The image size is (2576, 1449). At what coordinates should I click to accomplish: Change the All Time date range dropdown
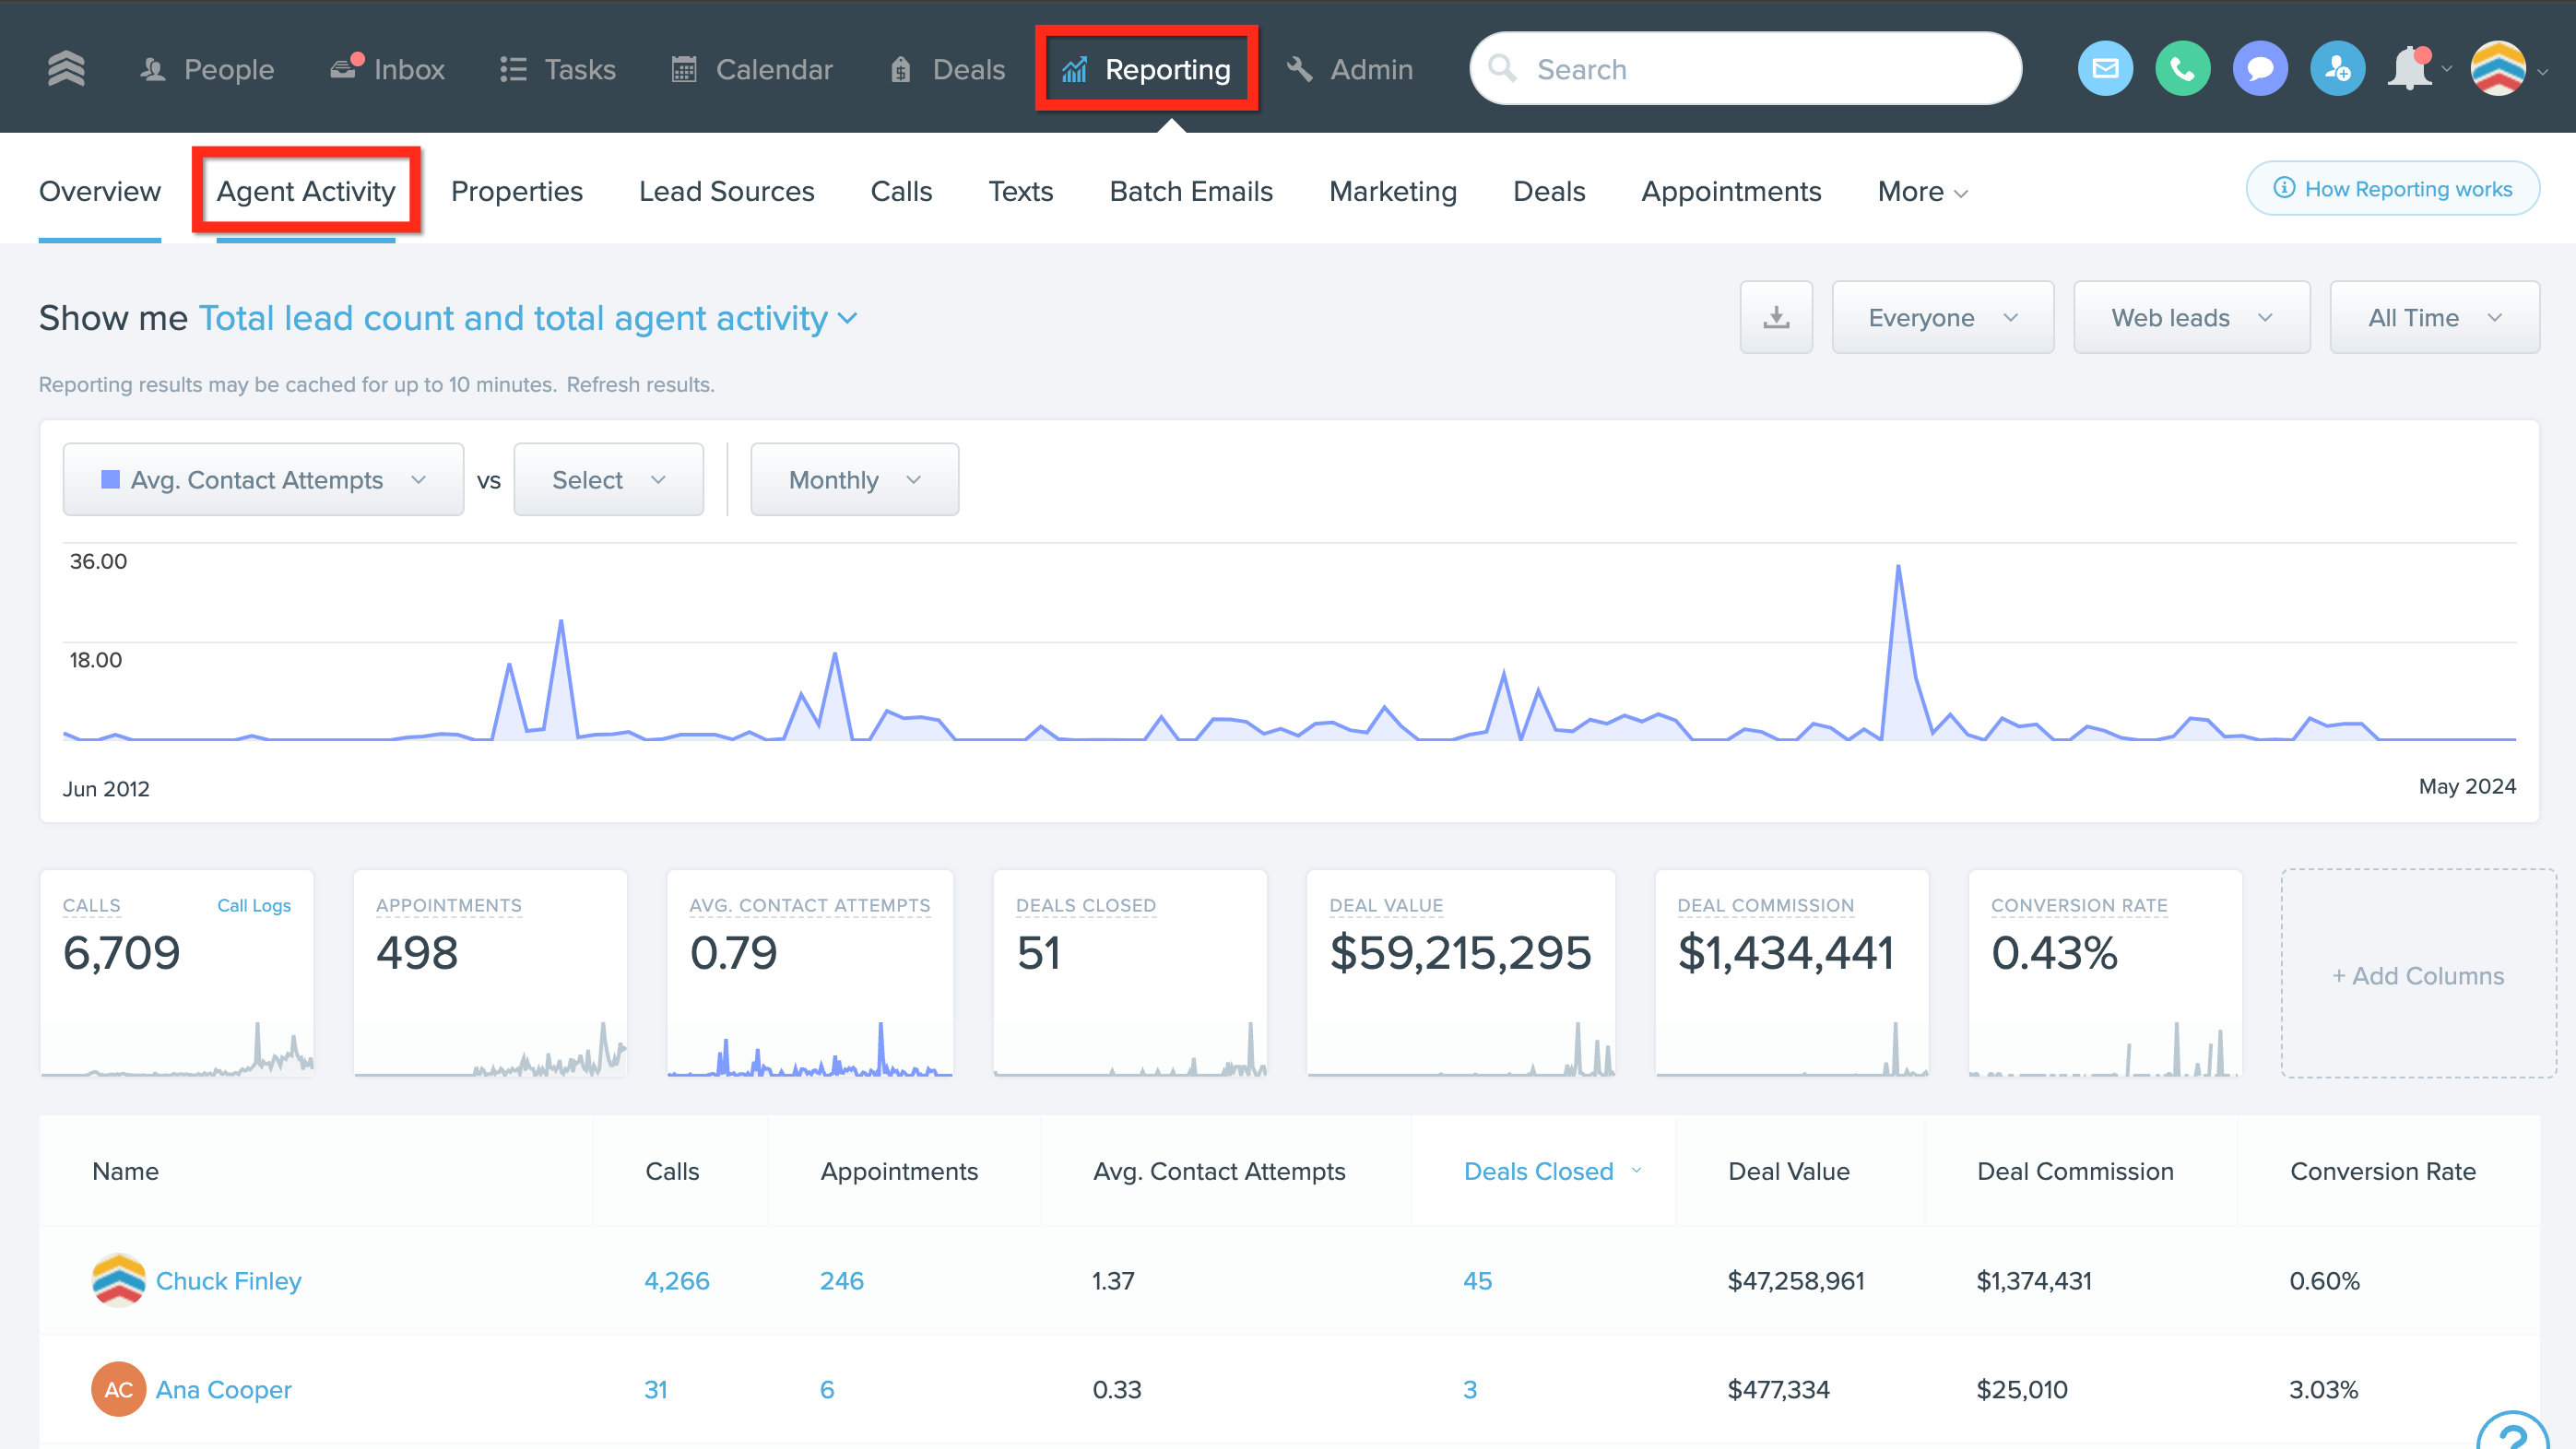pyautogui.click(x=2434, y=317)
